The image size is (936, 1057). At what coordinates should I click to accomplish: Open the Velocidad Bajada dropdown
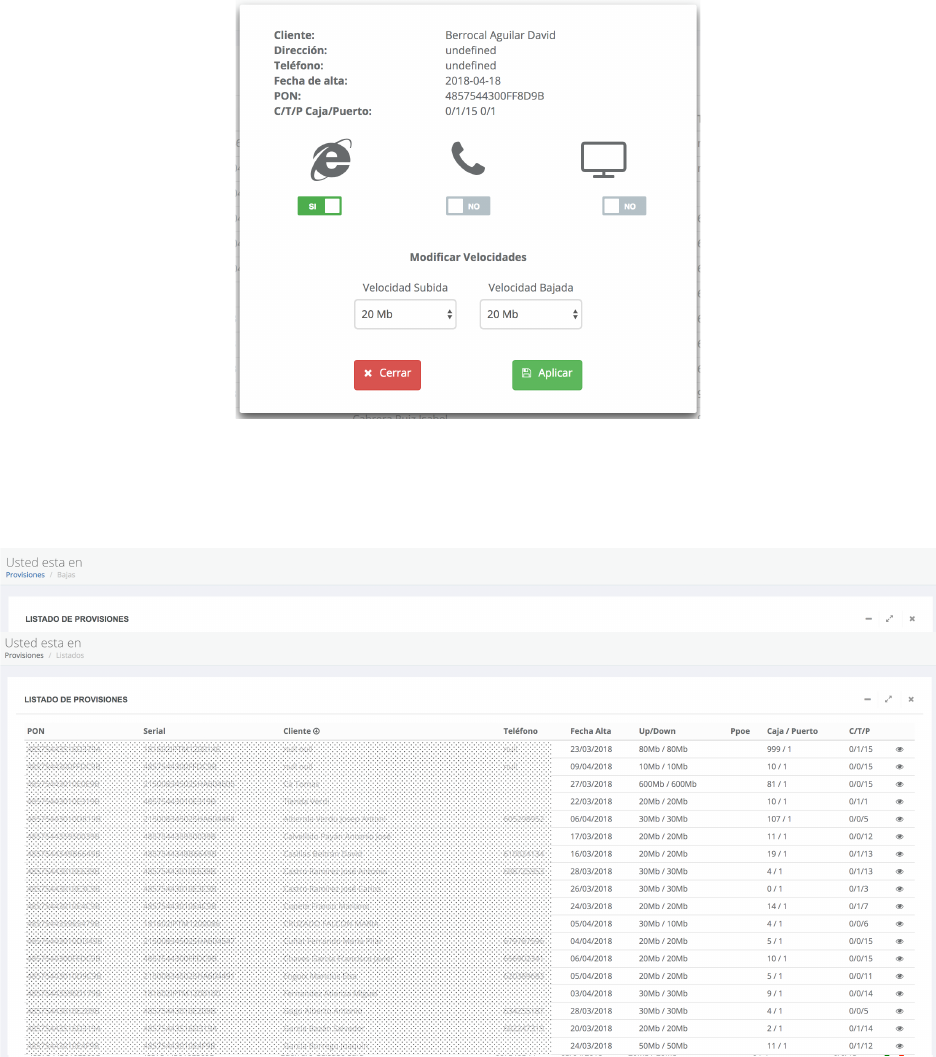531,314
